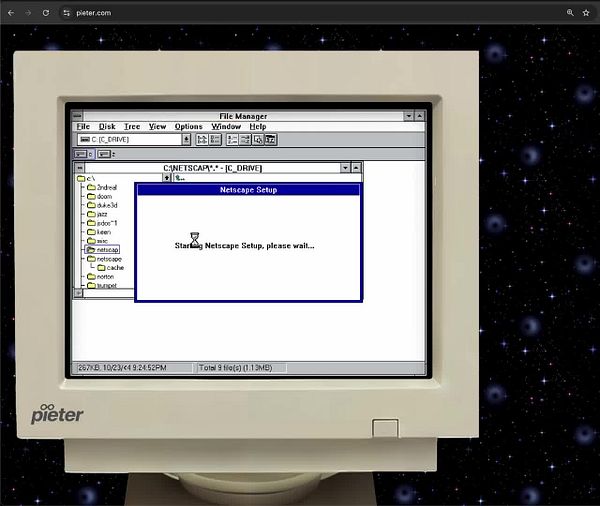This screenshot has height=506, width=600.
Task: Click the browser forward arrow
Action: coord(28,13)
